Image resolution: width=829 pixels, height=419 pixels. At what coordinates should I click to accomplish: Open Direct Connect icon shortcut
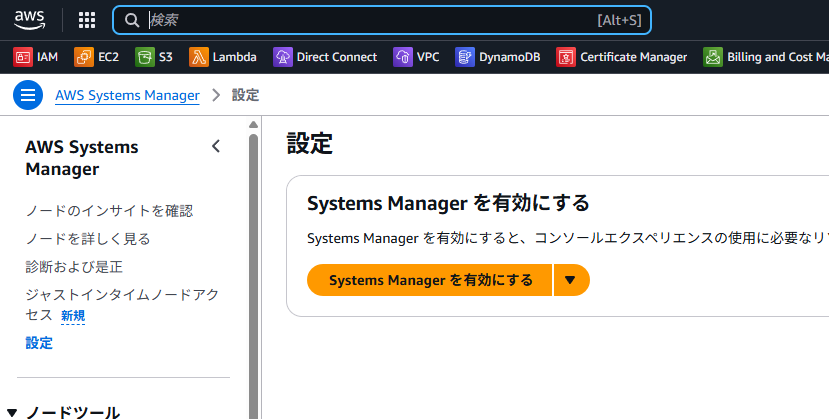[x=282, y=57]
